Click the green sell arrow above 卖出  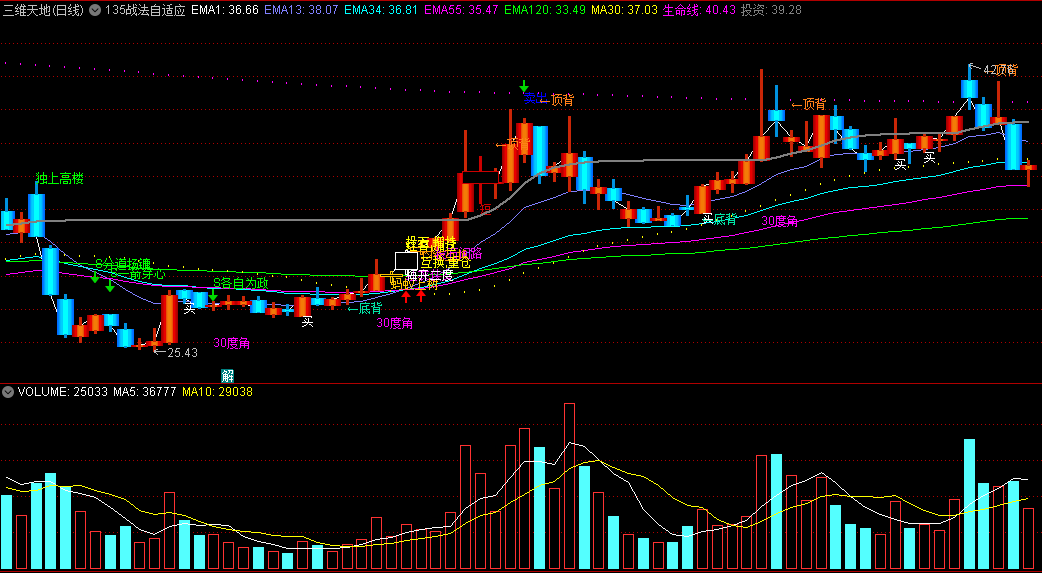[x=524, y=86]
